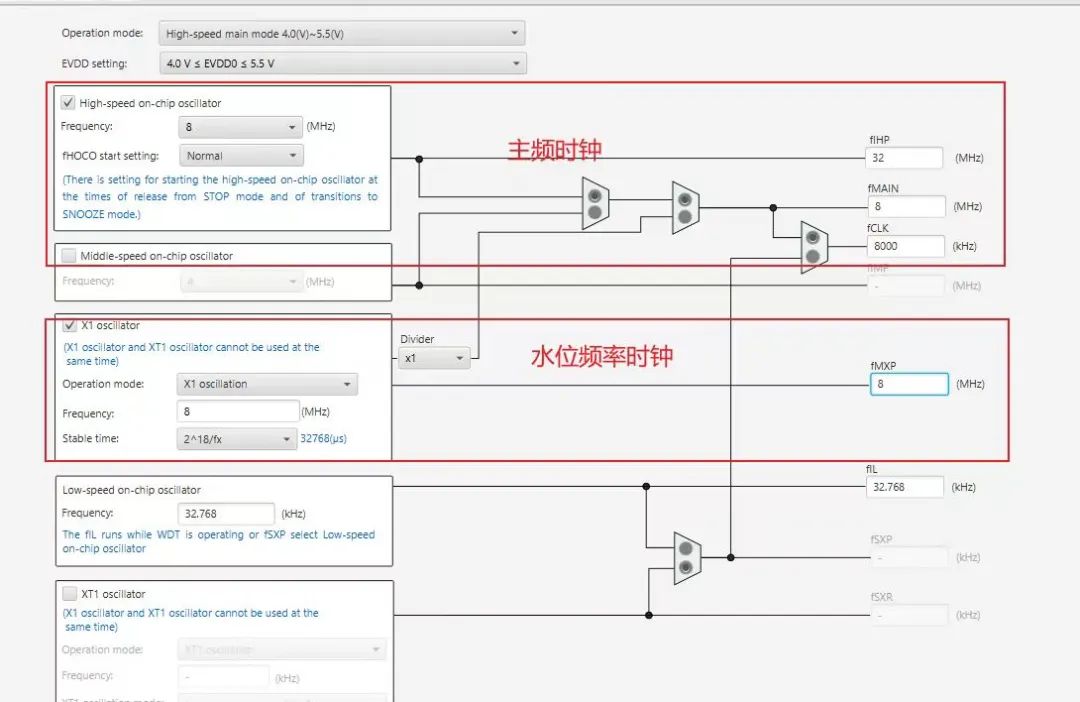
Task: Select middle-speed oscillator input on first multiplexer
Action: click(x=594, y=213)
